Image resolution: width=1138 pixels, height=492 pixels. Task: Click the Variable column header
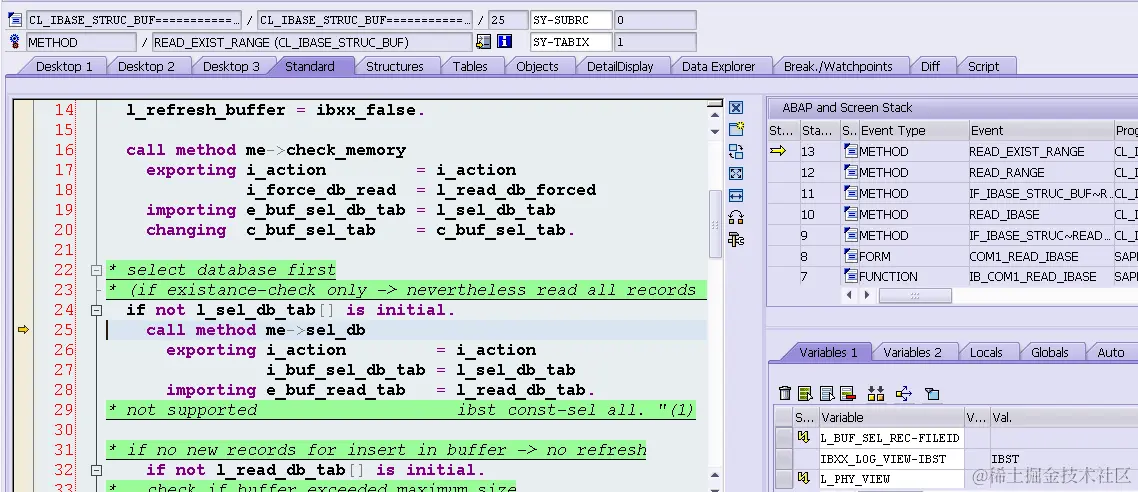click(x=890, y=417)
